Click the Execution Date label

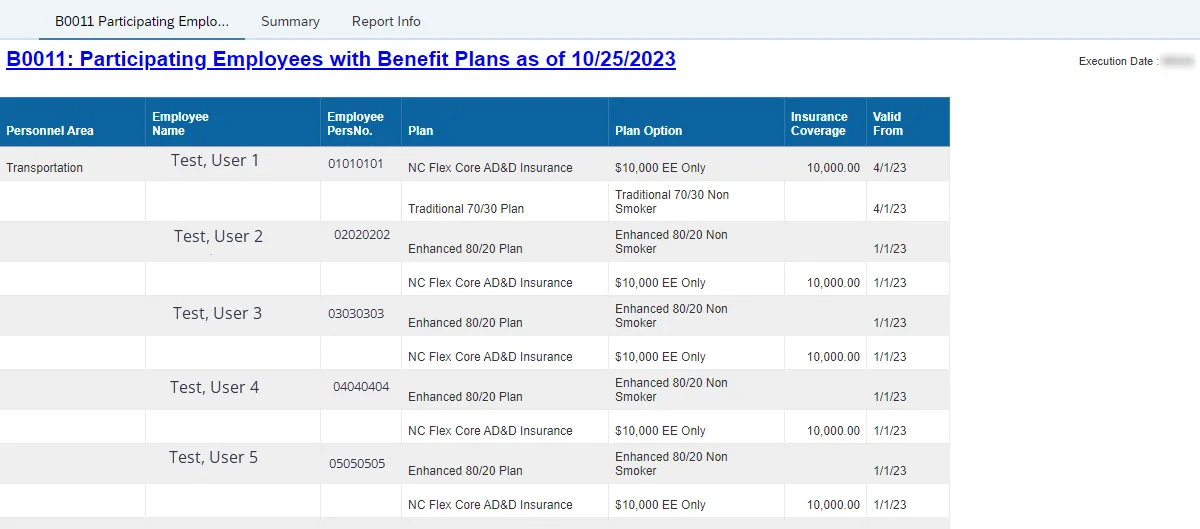1118,62
